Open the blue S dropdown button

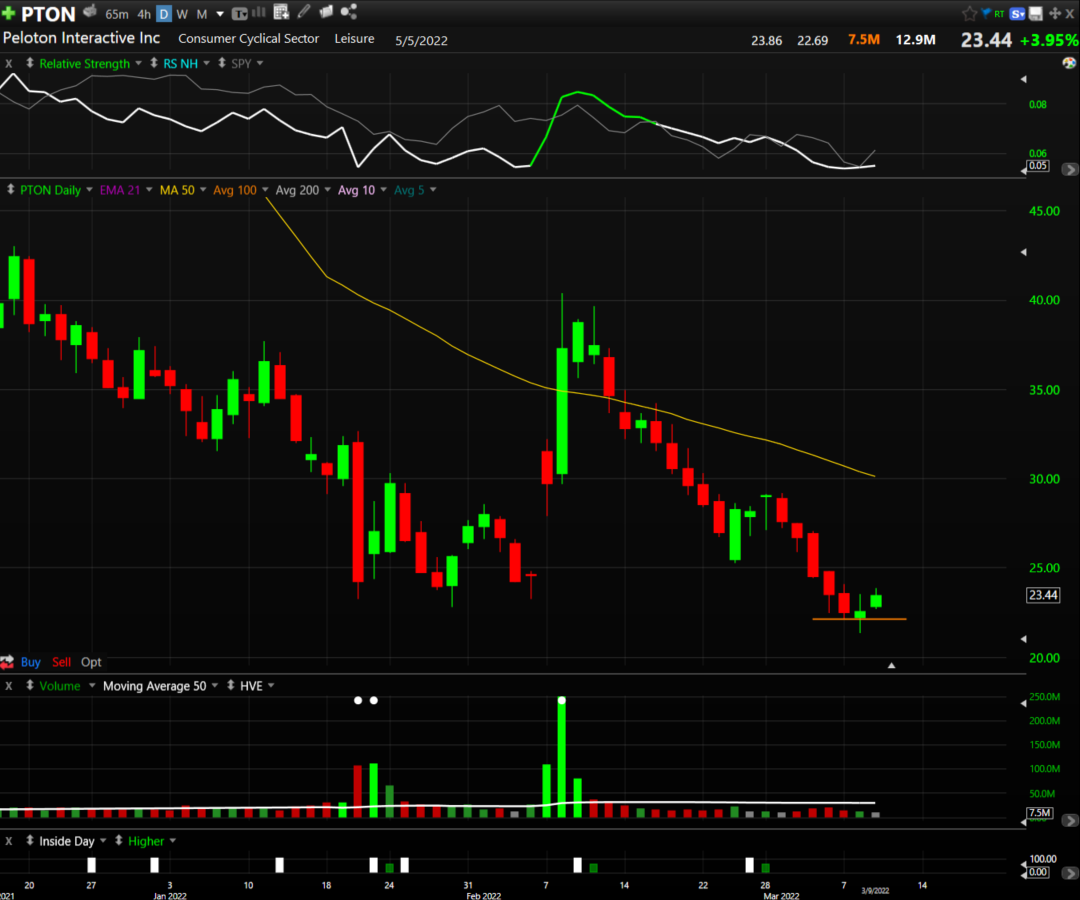point(1017,13)
